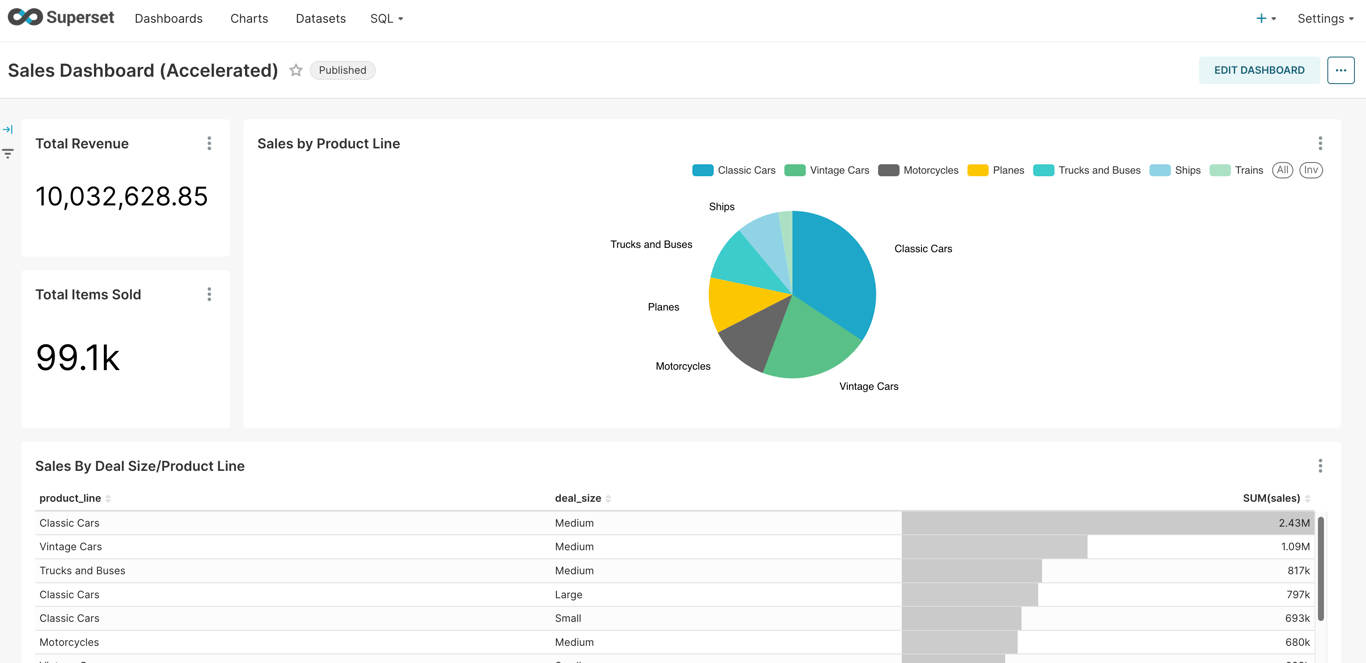Viewport: 1366px width, 663px height.
Task: Sort table by deal_size column arrows
Action: pyautogui.click(x=608, y=498)
